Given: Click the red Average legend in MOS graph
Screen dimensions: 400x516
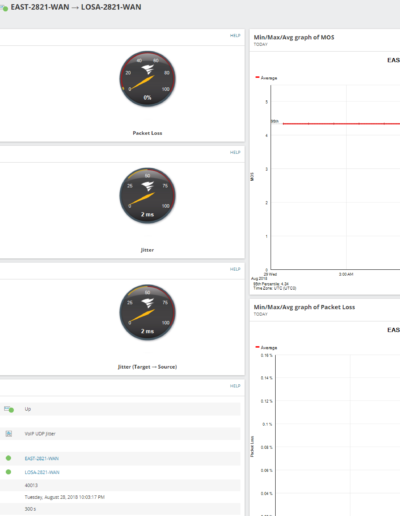Looking at the screenshot, I should click(266, 78).
